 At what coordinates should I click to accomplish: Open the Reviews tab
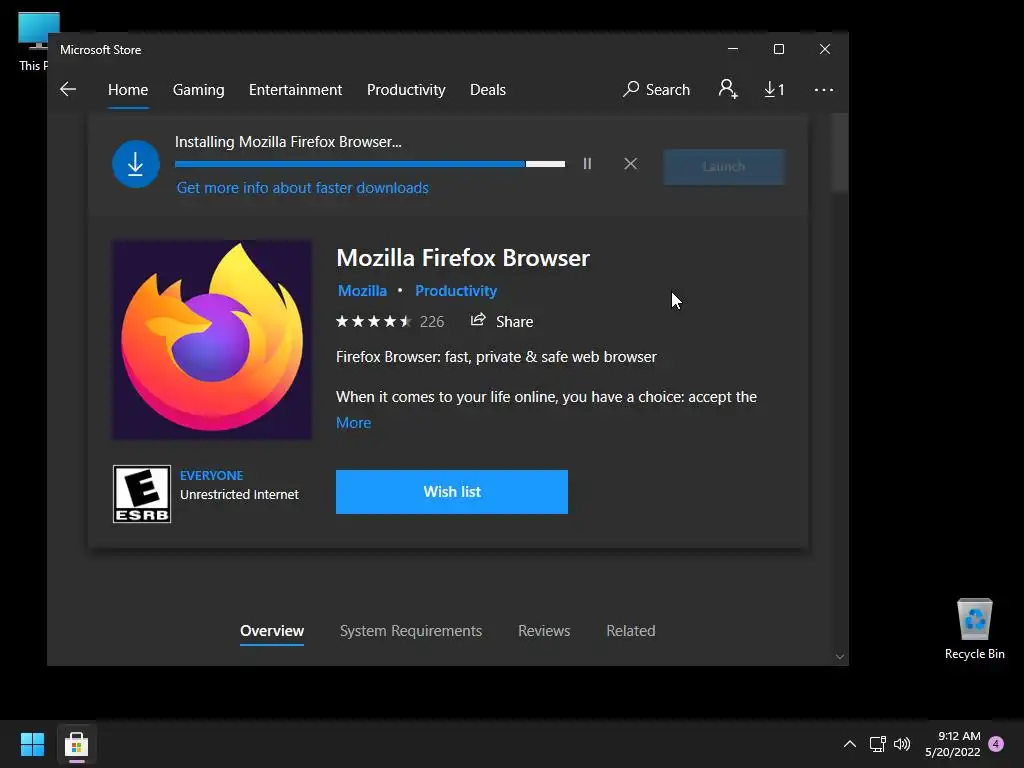(x=544, y=631)
